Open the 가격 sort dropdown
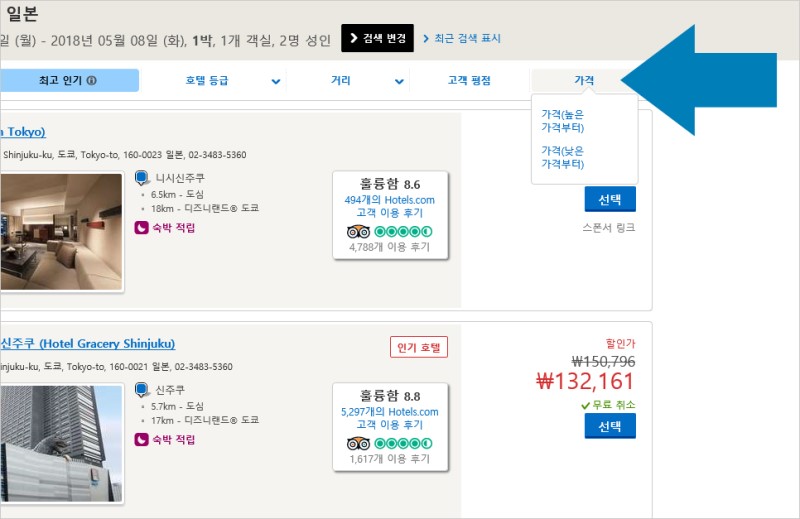The image size is (800, 519). (584, 80)
